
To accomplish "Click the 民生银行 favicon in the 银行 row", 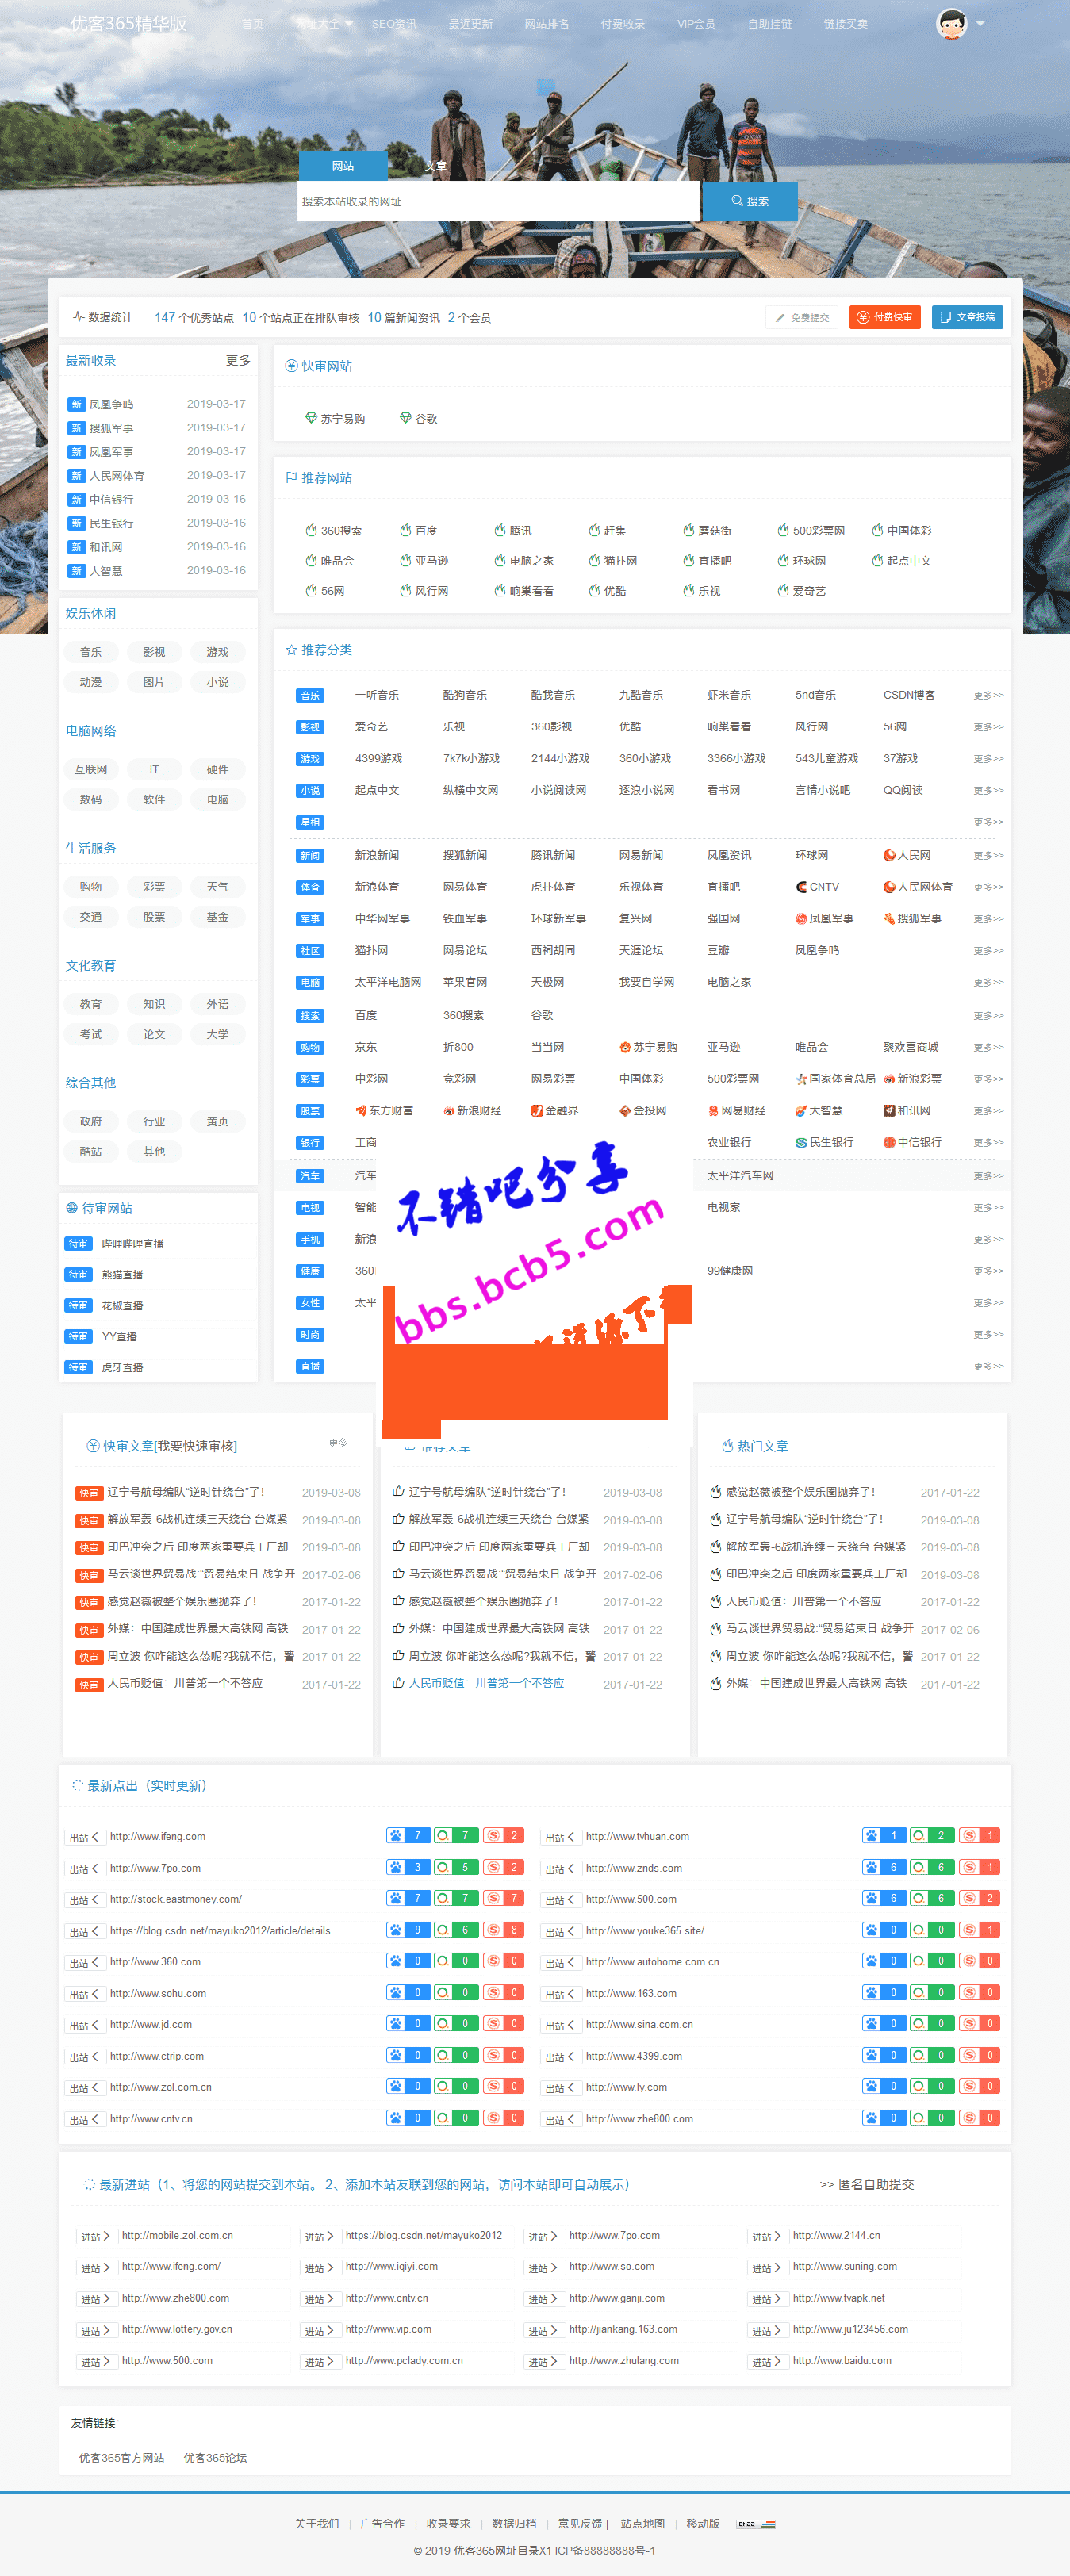I will (801, 1142).
